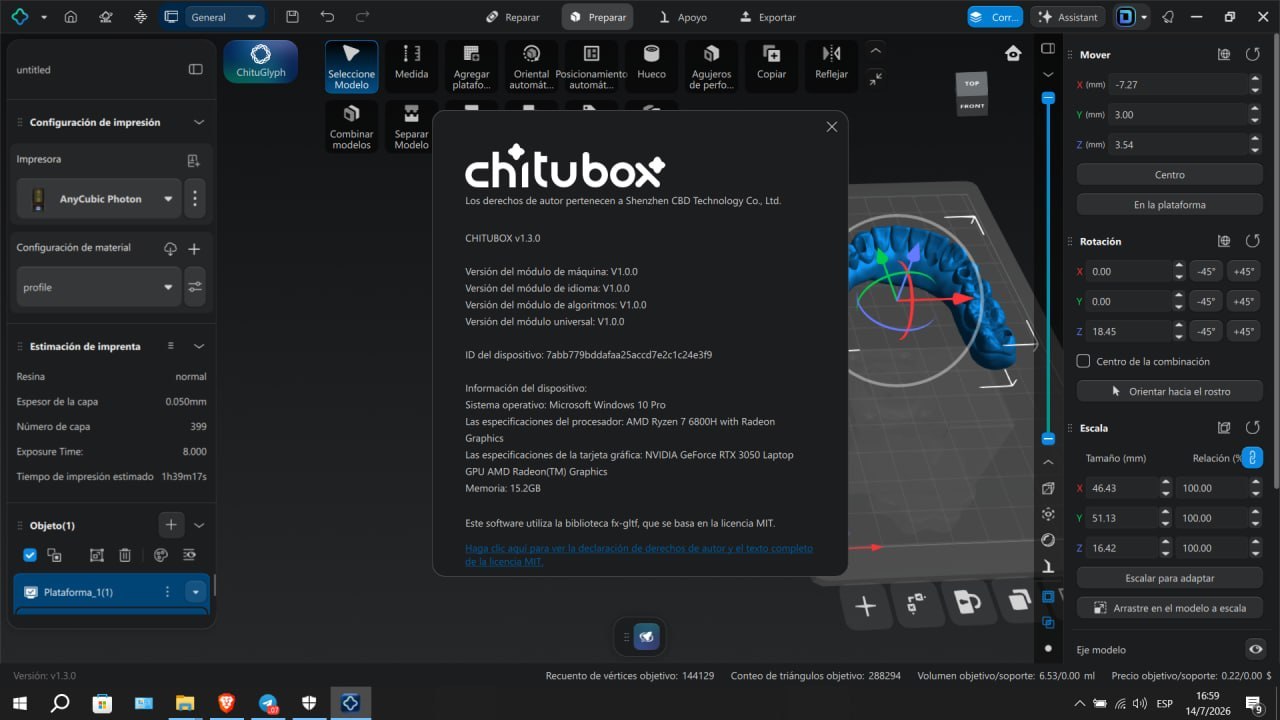
Task: Click the save project icon
Action: coord(292,17)
